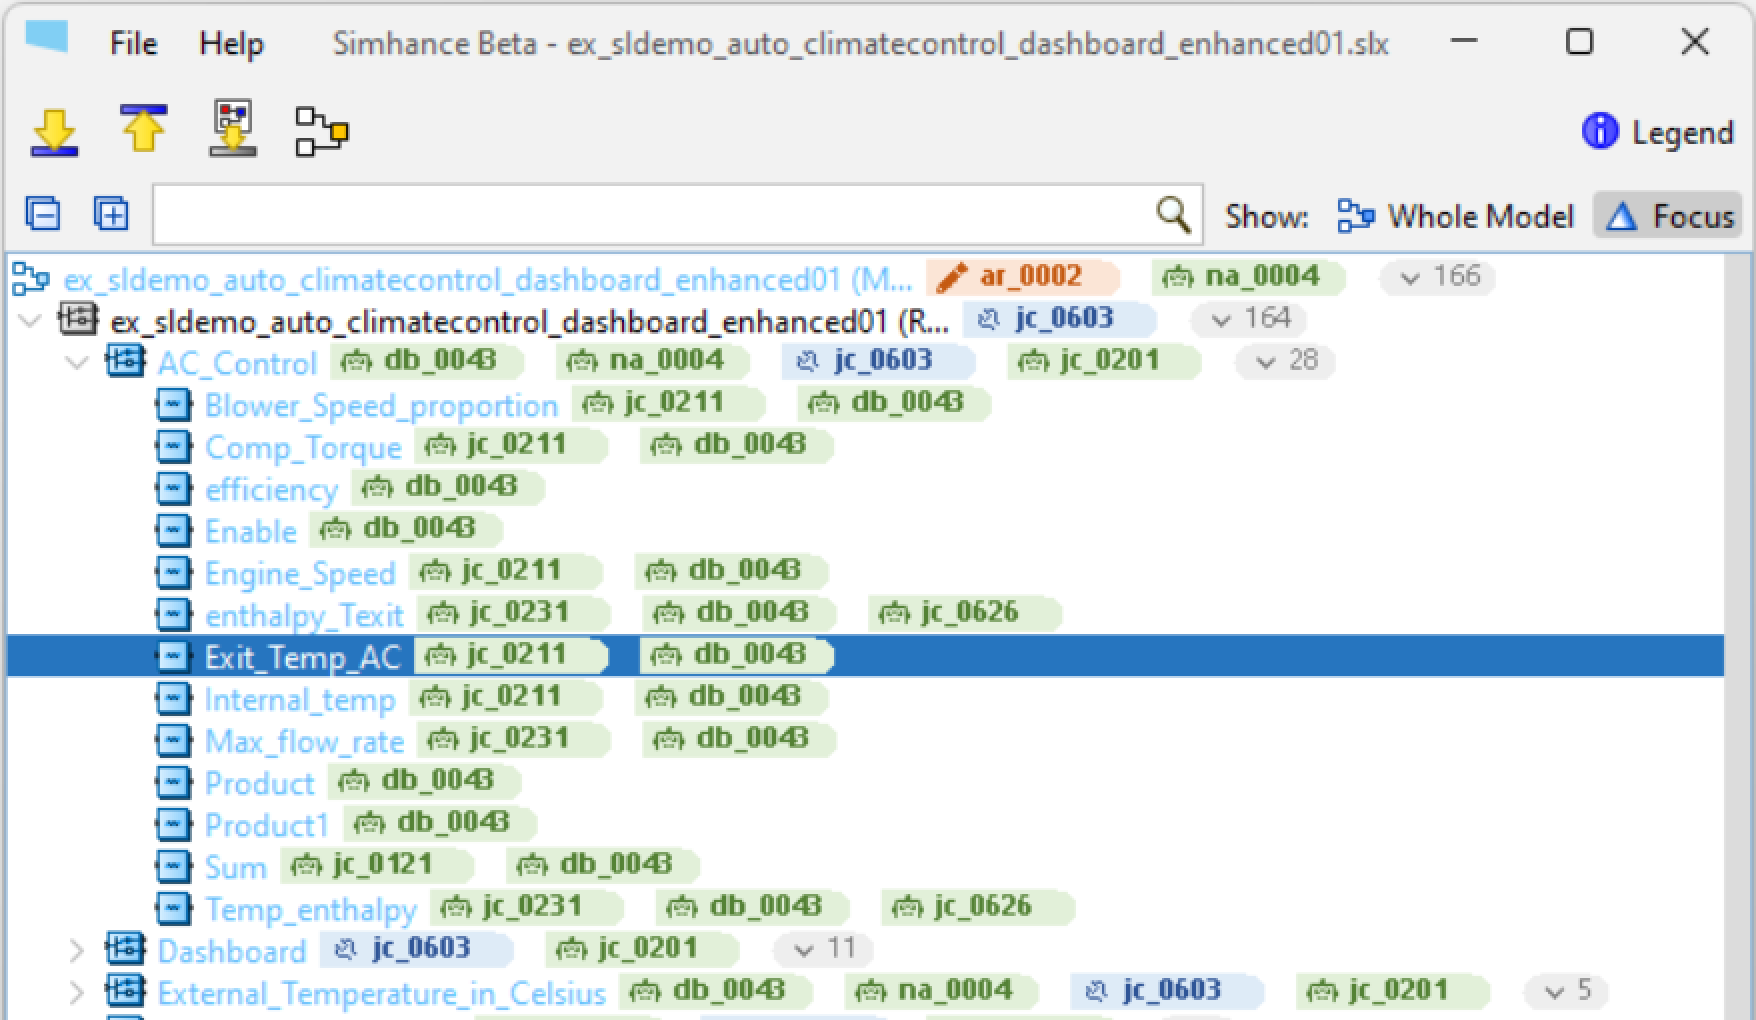Screen dimensions: 1756x1020
Task: Open the File menu
Action: tap(133, 43)
